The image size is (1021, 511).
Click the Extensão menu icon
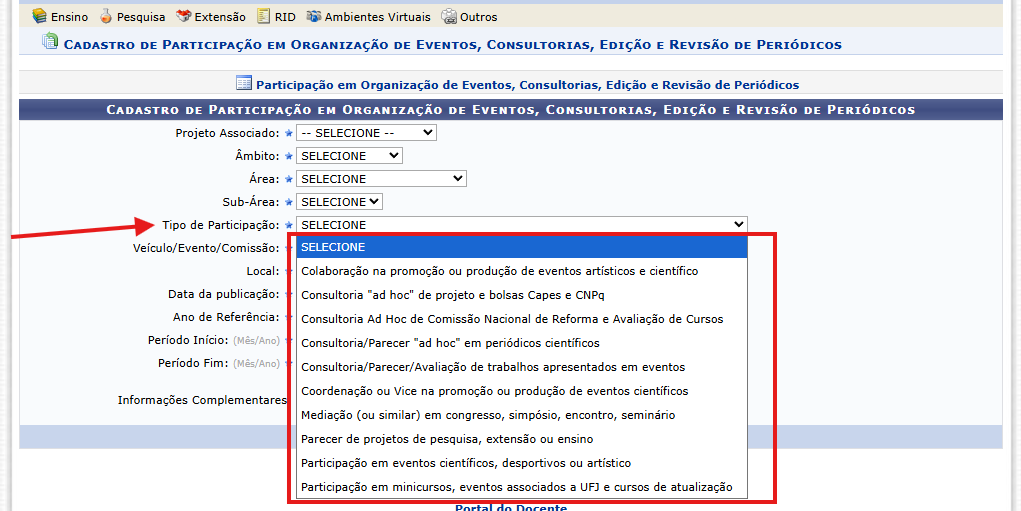coord(184,16)
